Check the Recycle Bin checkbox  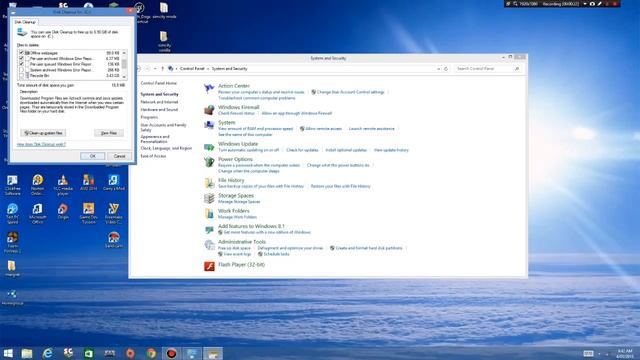(22, 76)
